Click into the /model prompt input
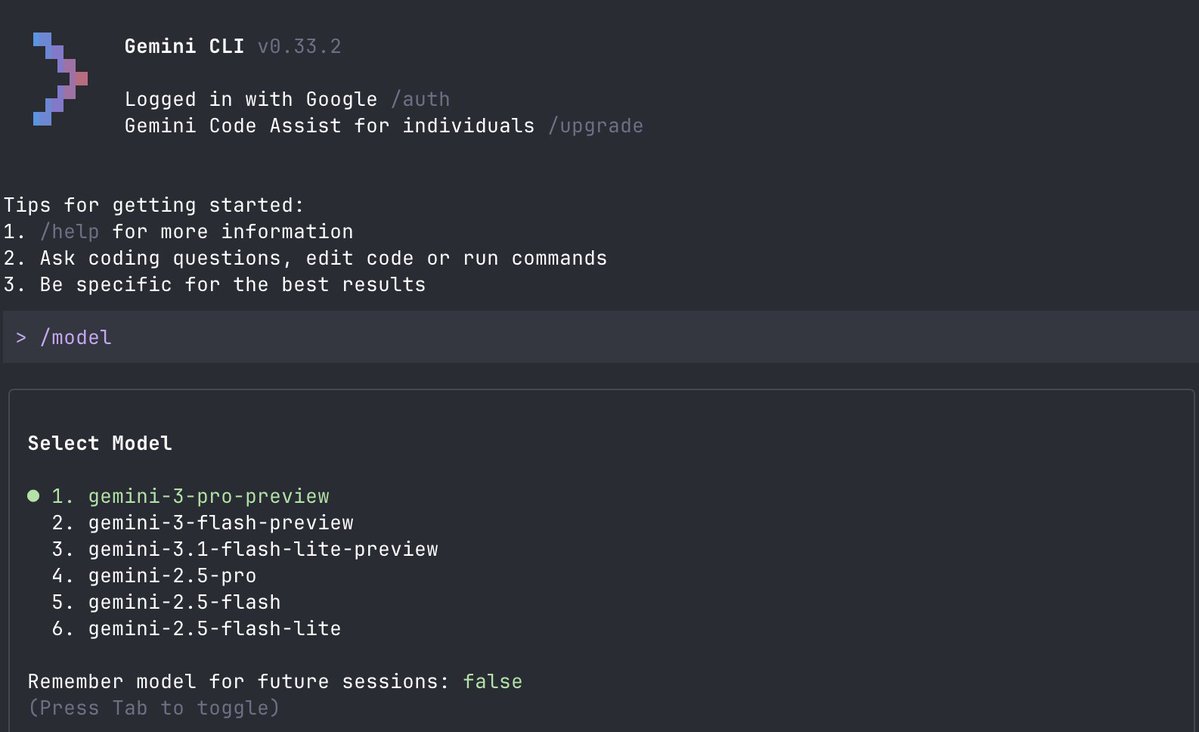Screen dimensions: 1199x732 pos(600,337)
